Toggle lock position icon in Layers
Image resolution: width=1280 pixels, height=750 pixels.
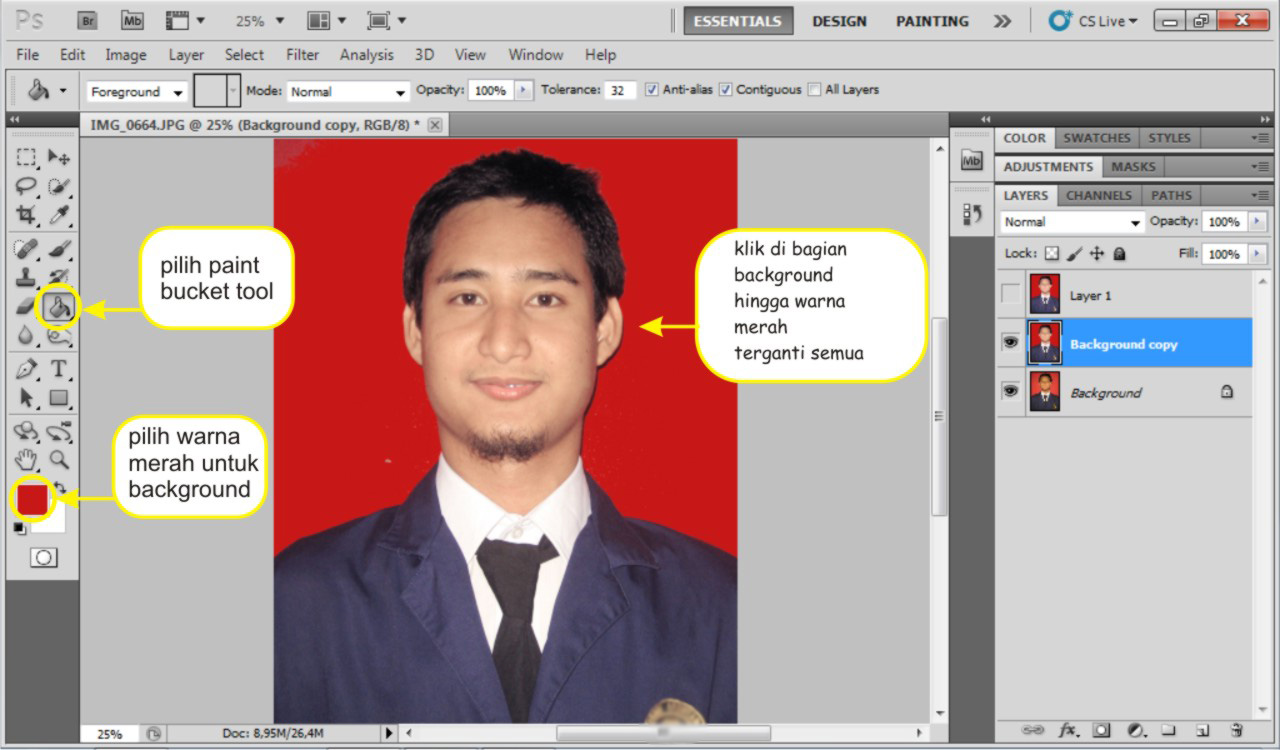click(x=1097, y=254)
